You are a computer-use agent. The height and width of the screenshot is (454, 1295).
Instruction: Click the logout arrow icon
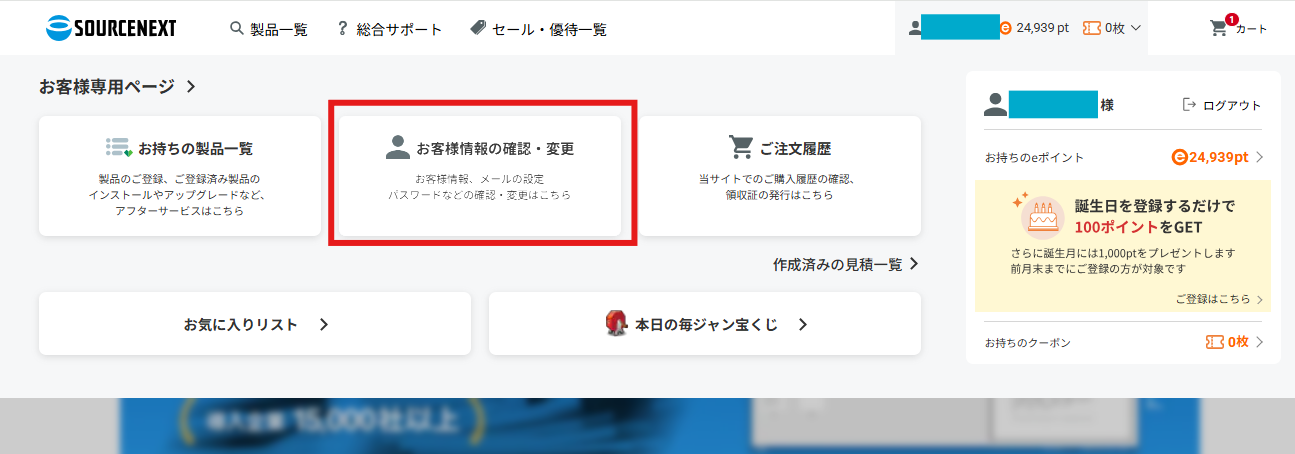point(1189,104)
